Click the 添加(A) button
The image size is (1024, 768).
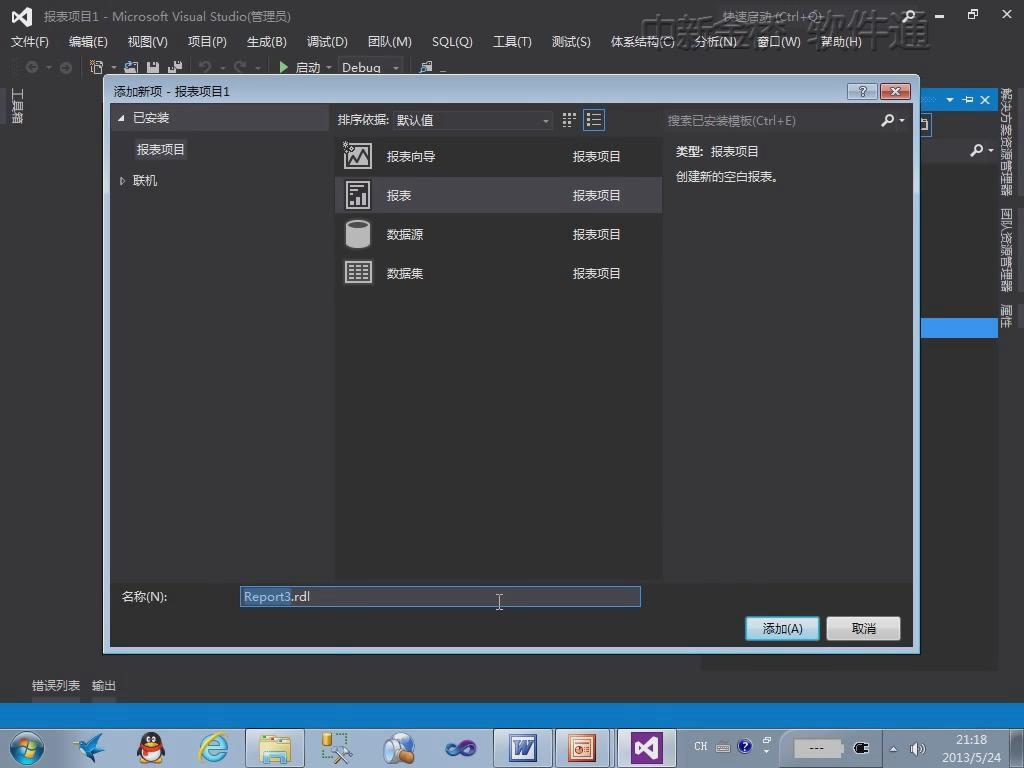click(x=782, y=628)
